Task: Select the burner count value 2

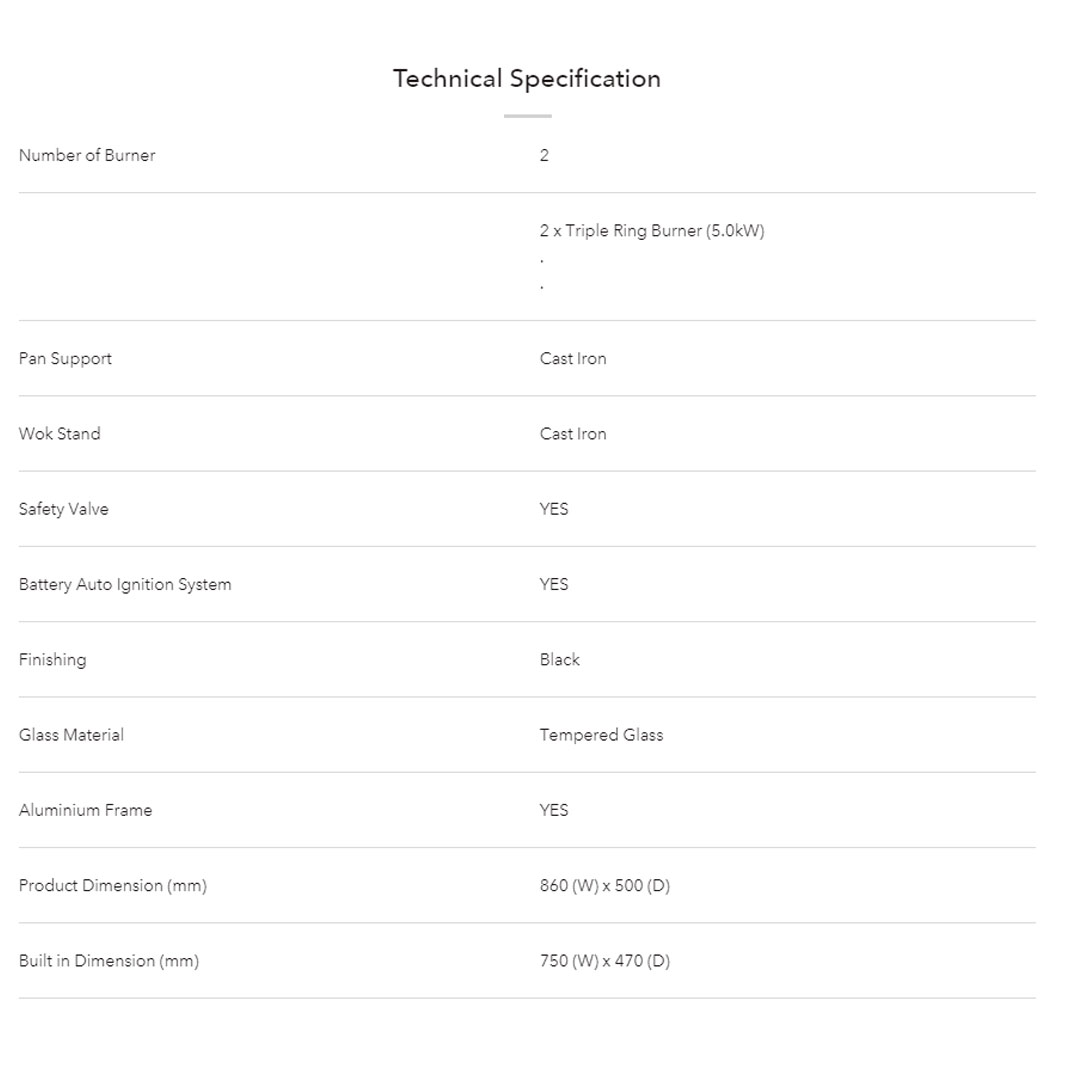Action: pos(544,155)
